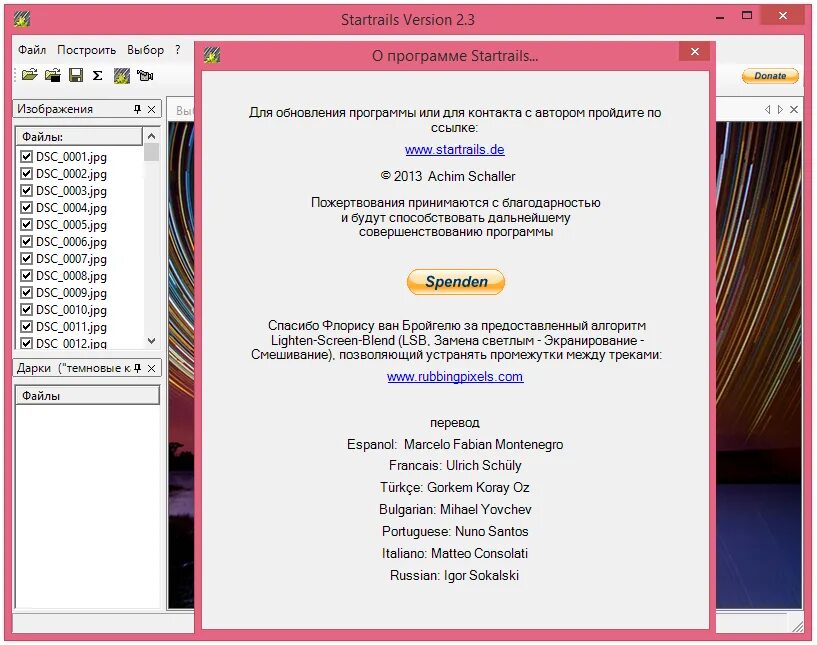Build startrails toolbar icon
Image resolution: width=817 pixels, height=645 pixels.
121,76
